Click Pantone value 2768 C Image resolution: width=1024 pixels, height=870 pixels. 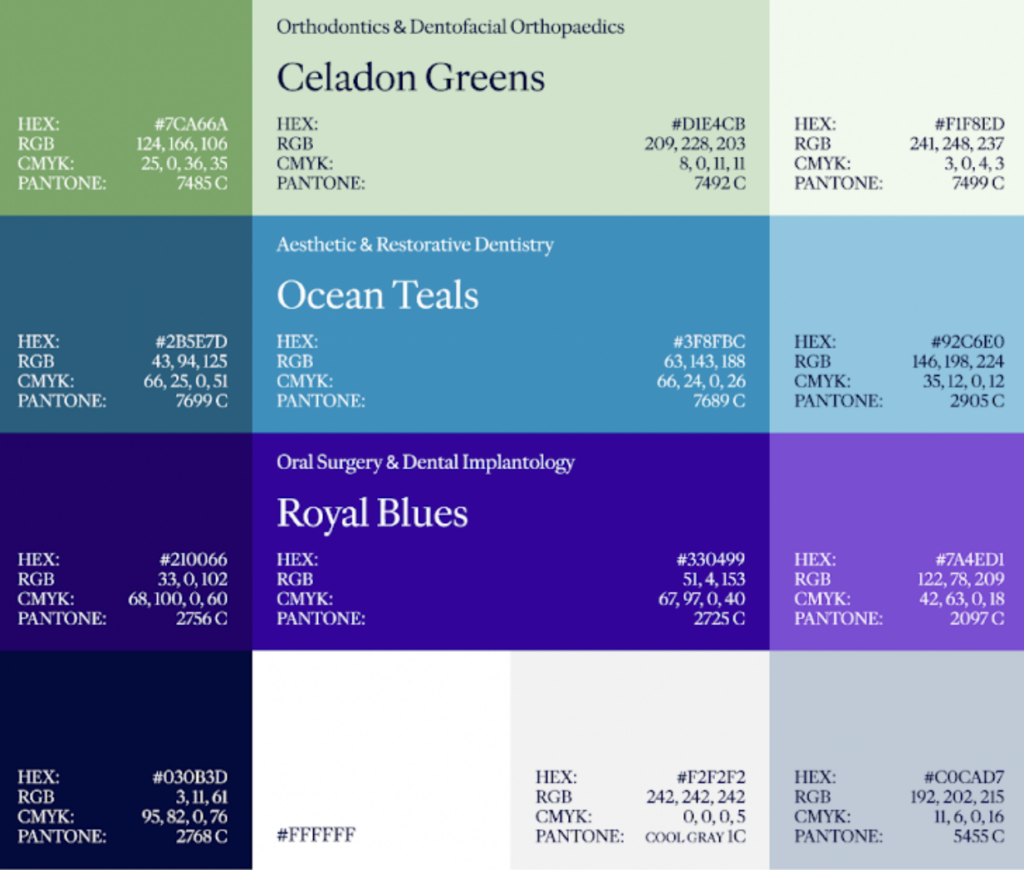click(201, 836)
